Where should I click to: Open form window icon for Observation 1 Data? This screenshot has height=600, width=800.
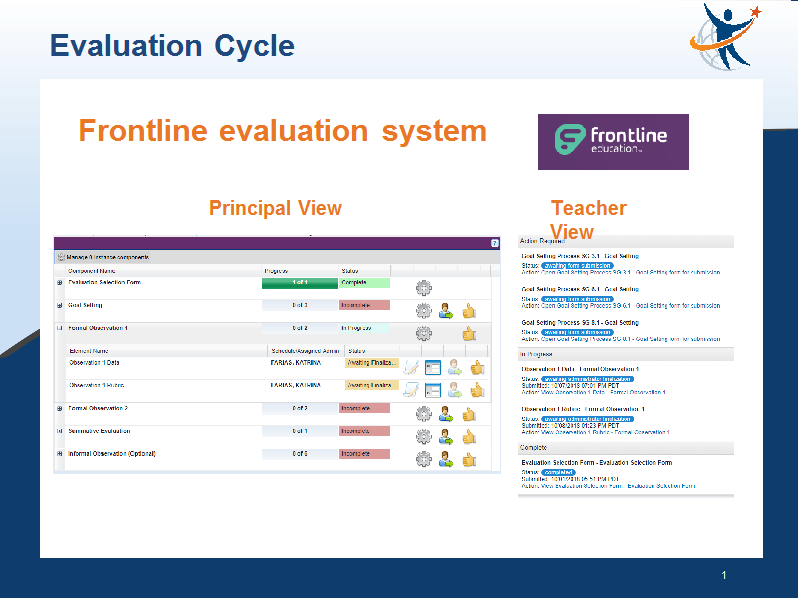[x=433, y=367]
